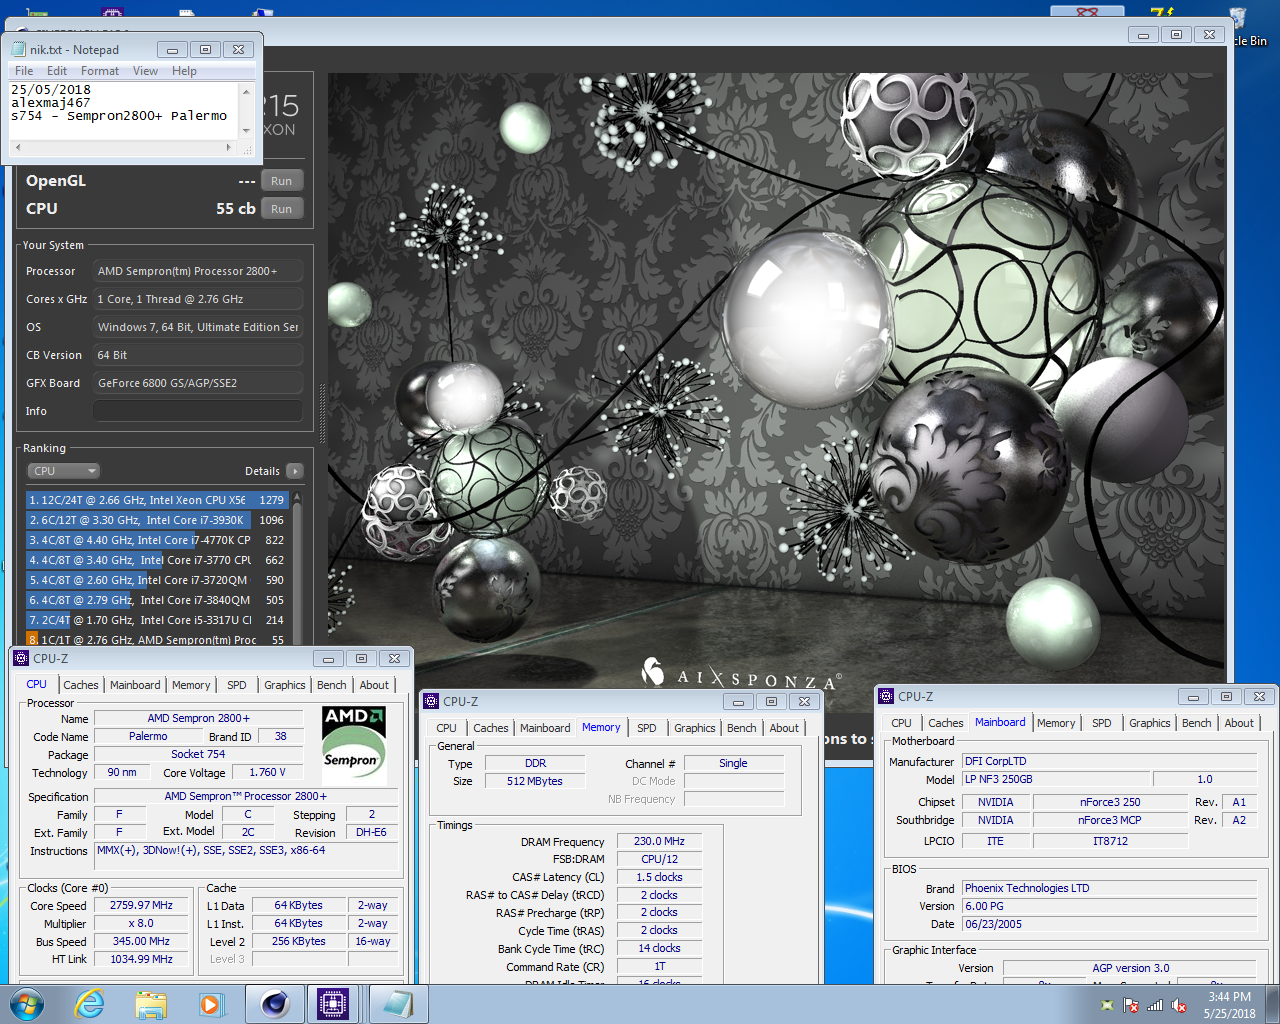Select ranking row 3 Core i7-4770K
The image size is (1280, 1024).
point(157,540)
